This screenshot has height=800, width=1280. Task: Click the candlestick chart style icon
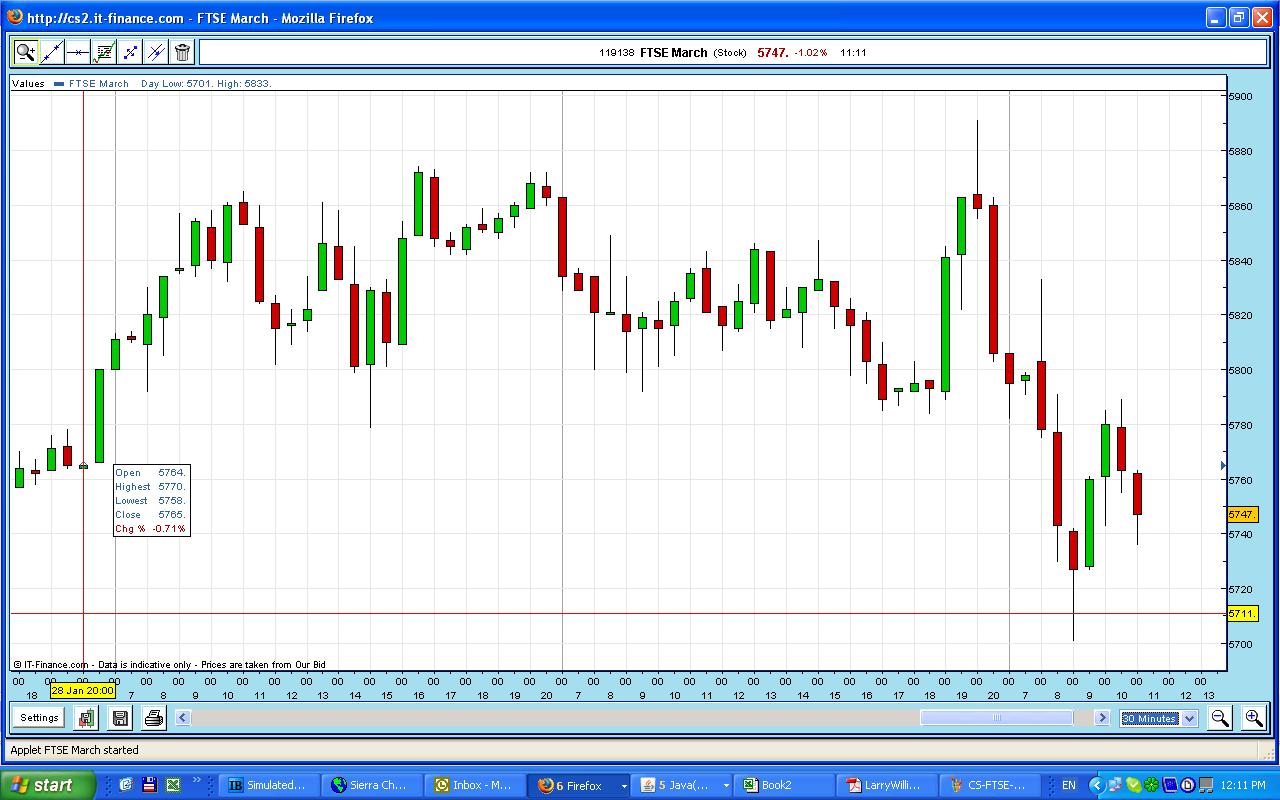(87, 717)
